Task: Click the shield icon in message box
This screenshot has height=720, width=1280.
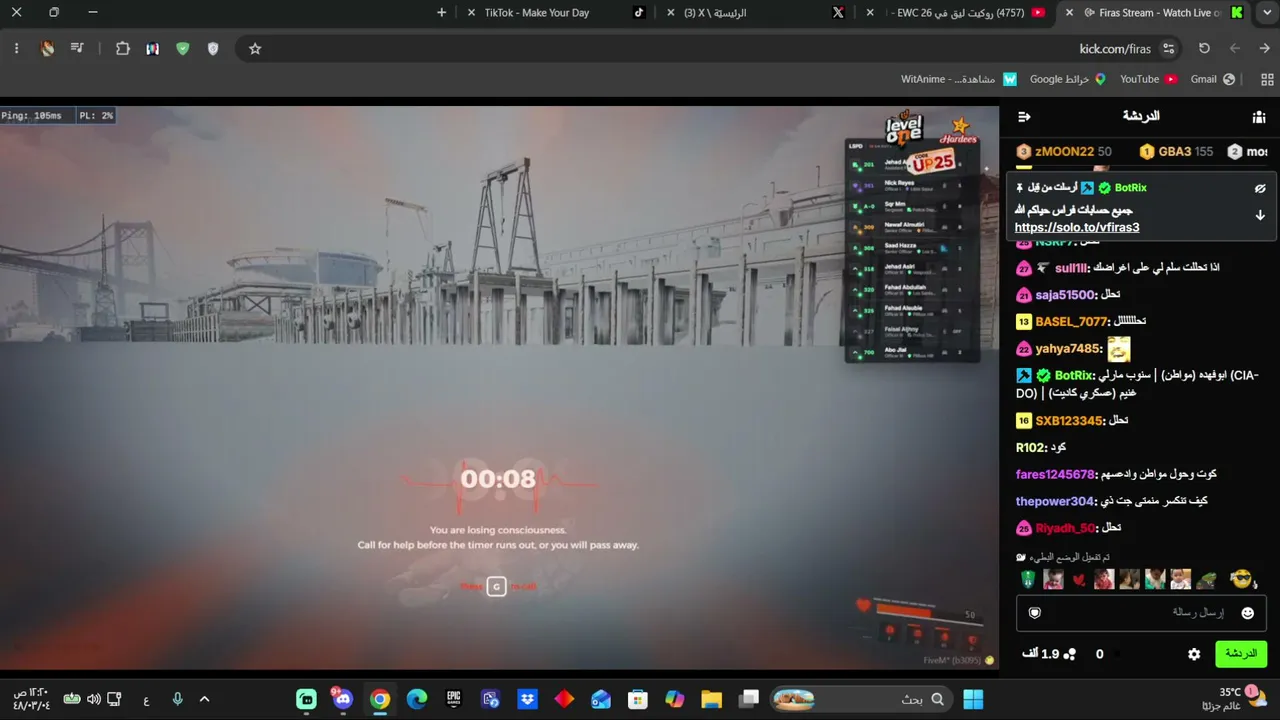Action: pos(1035,613)
